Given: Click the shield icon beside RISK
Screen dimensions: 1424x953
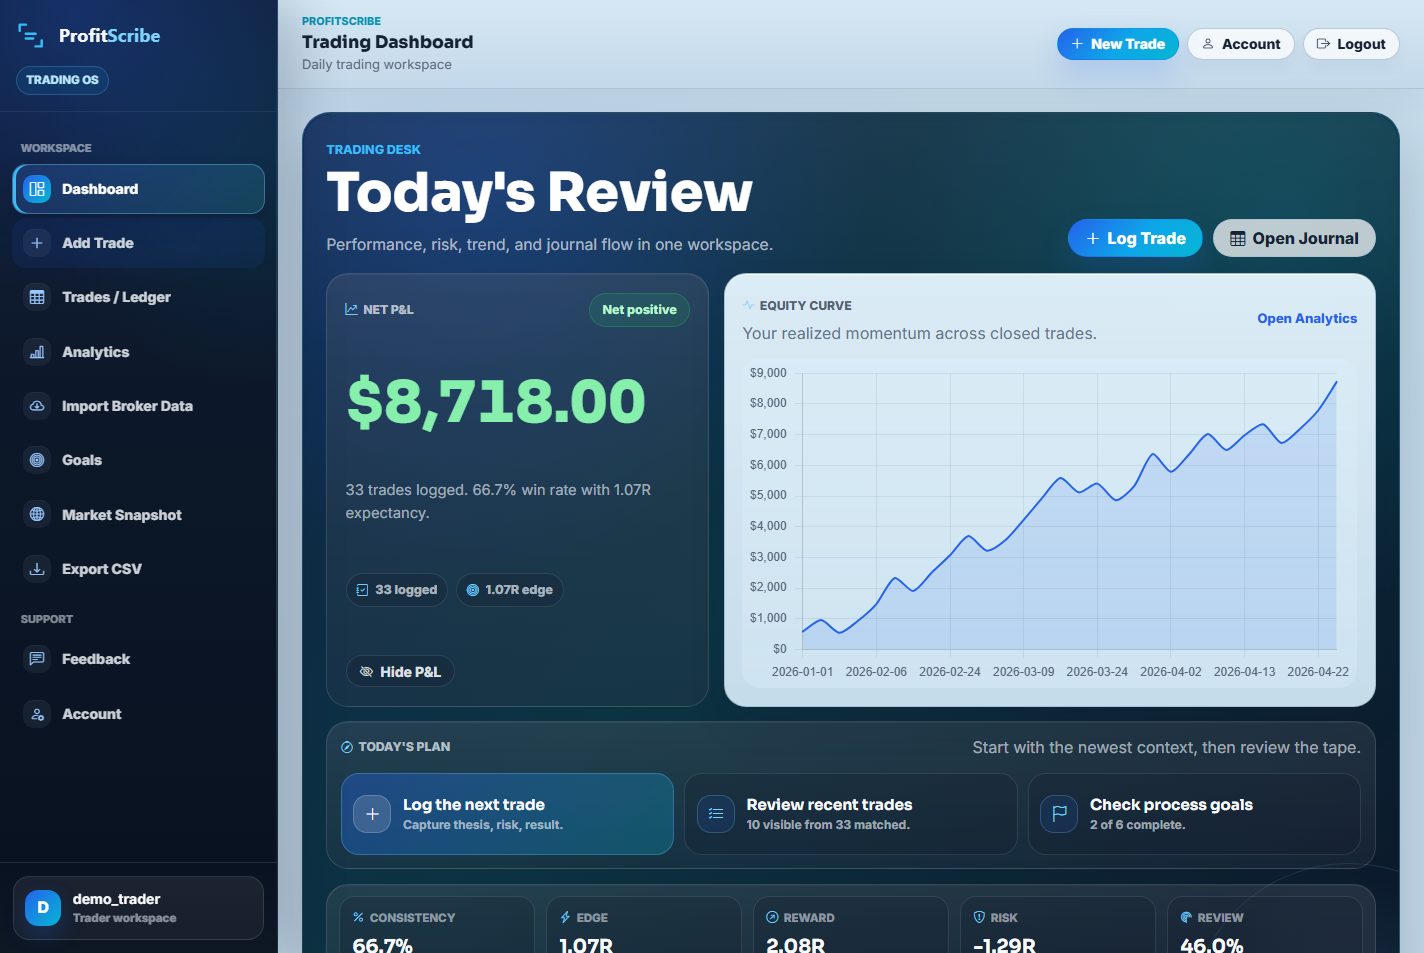Looking at the screenshot, I should [x=979, y=917].
